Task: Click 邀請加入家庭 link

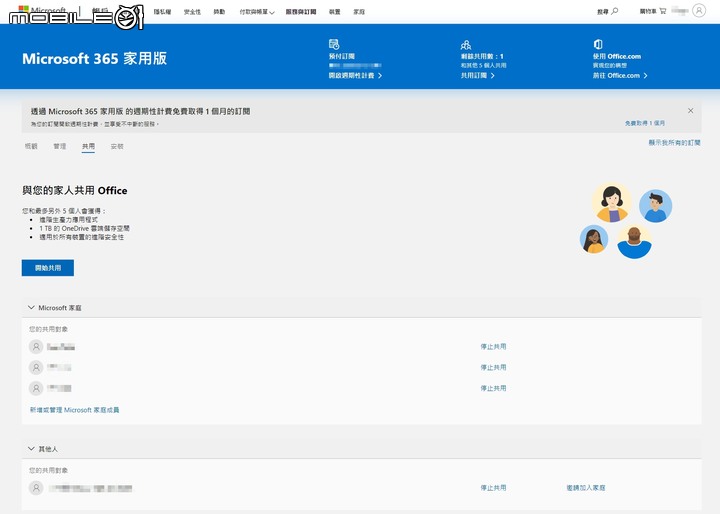Action: tap(586, 488)
